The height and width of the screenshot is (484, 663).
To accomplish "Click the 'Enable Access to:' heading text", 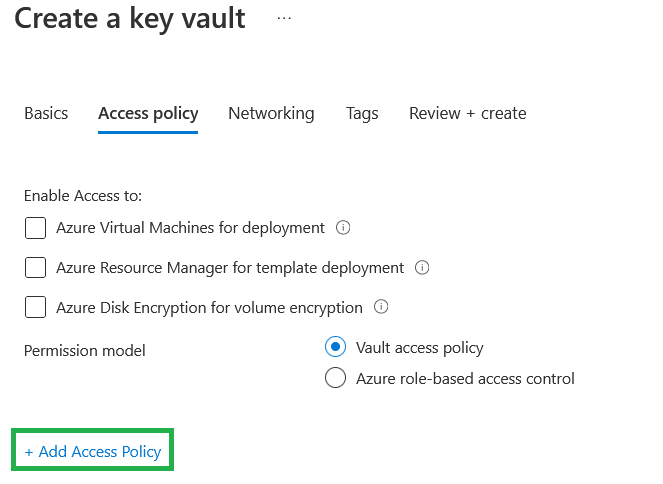I will click(83, 196).
